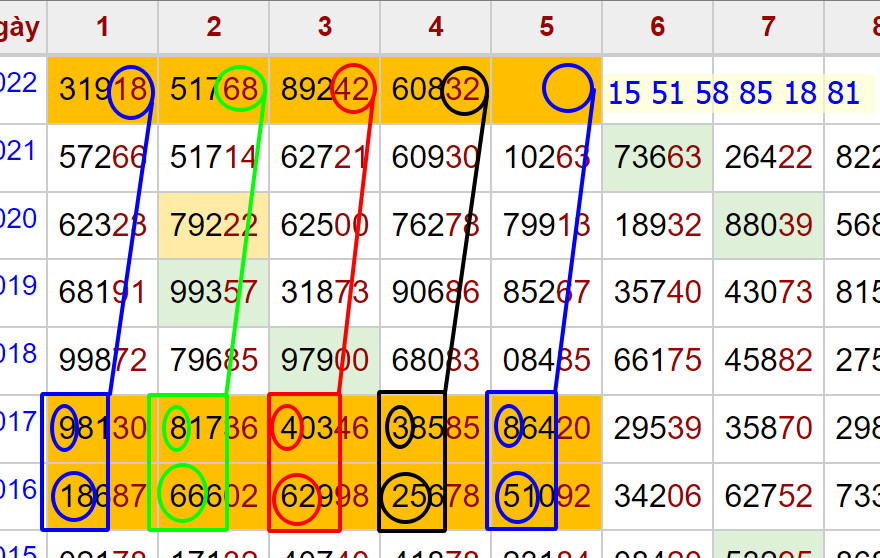Click the cell showing 86420
880x558 pixels.
click(x=547, y=429)
